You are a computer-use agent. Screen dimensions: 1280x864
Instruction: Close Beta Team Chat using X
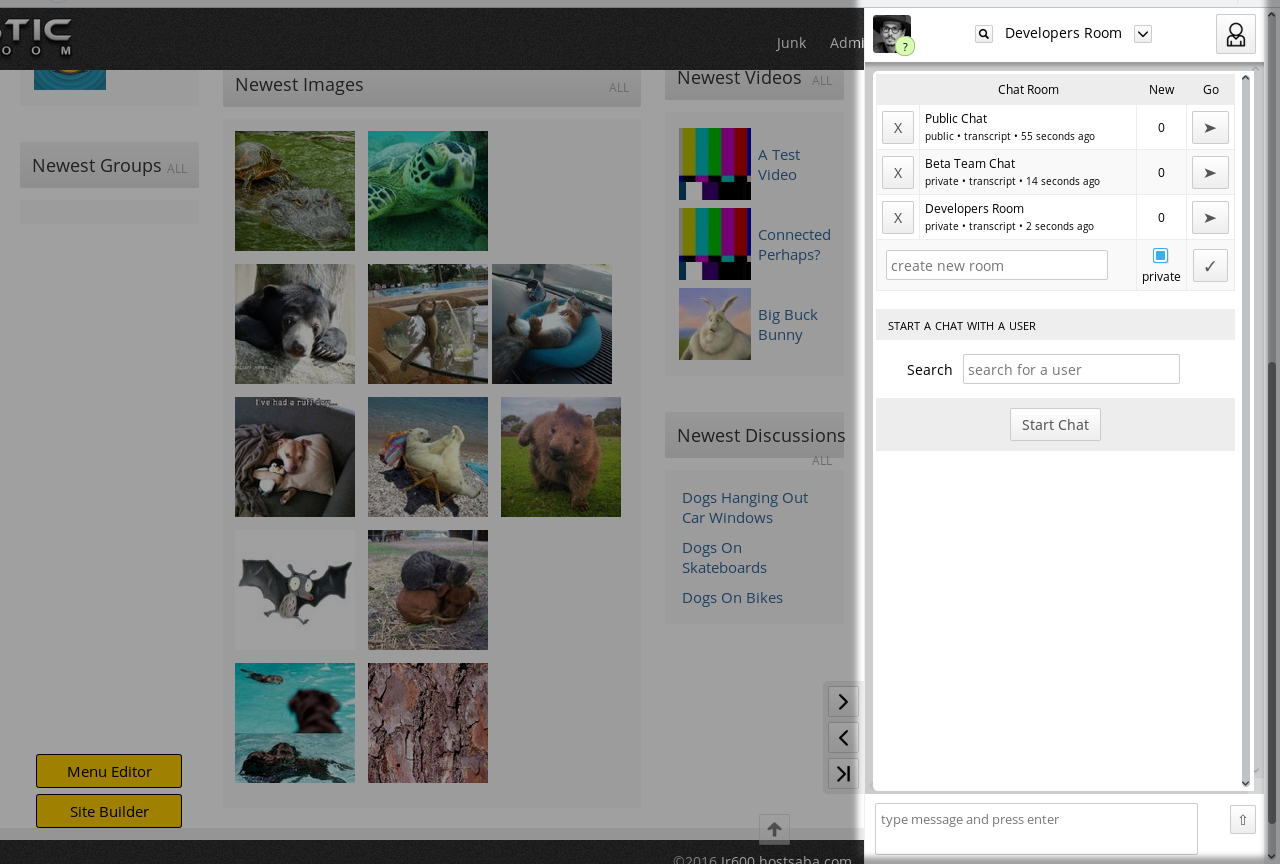tap(897, 173)
